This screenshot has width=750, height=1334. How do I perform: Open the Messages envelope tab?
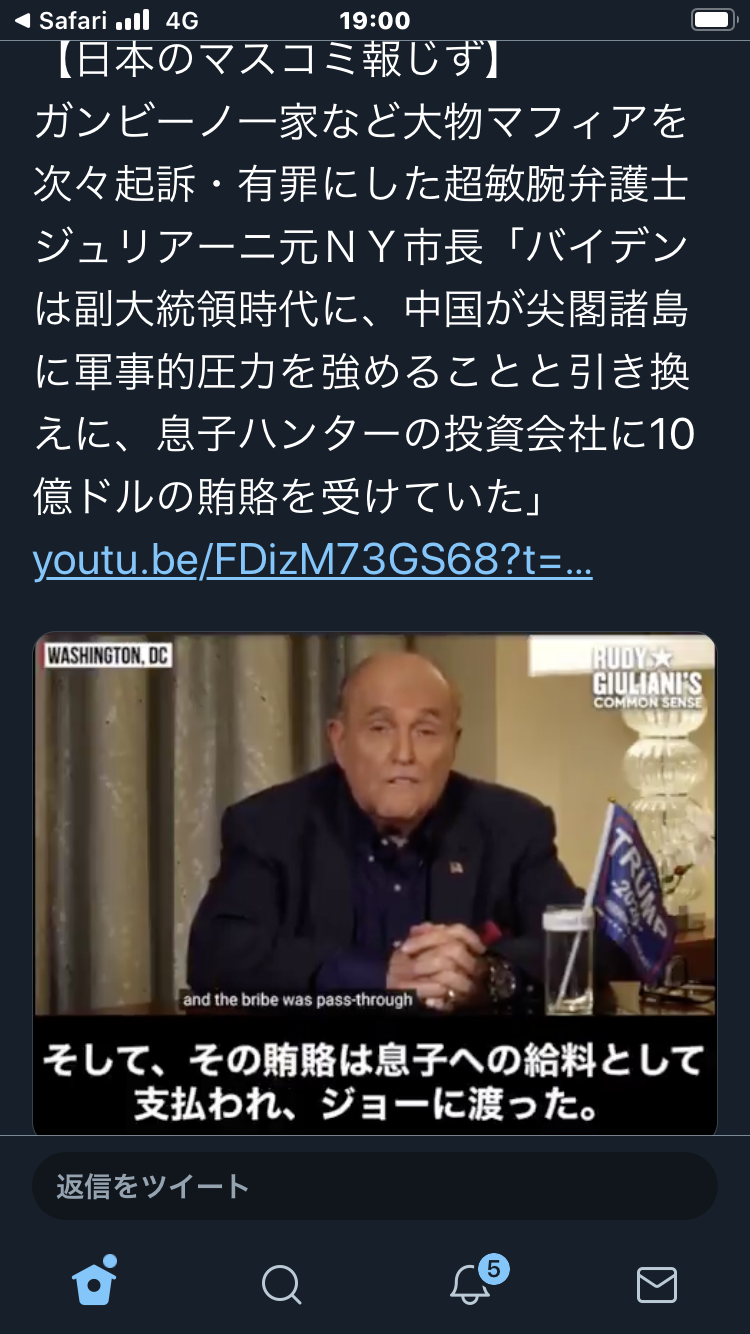[x=656, y=1284]
